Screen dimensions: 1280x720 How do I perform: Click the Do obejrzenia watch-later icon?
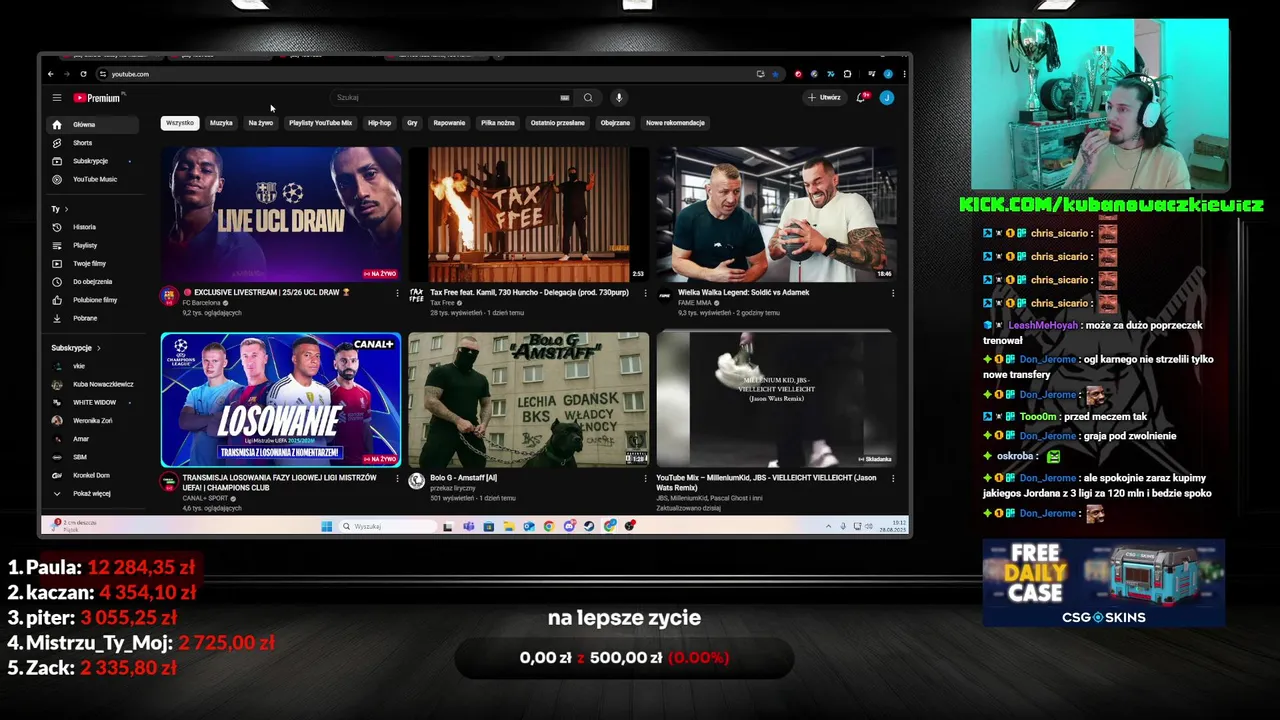(57, 282)
